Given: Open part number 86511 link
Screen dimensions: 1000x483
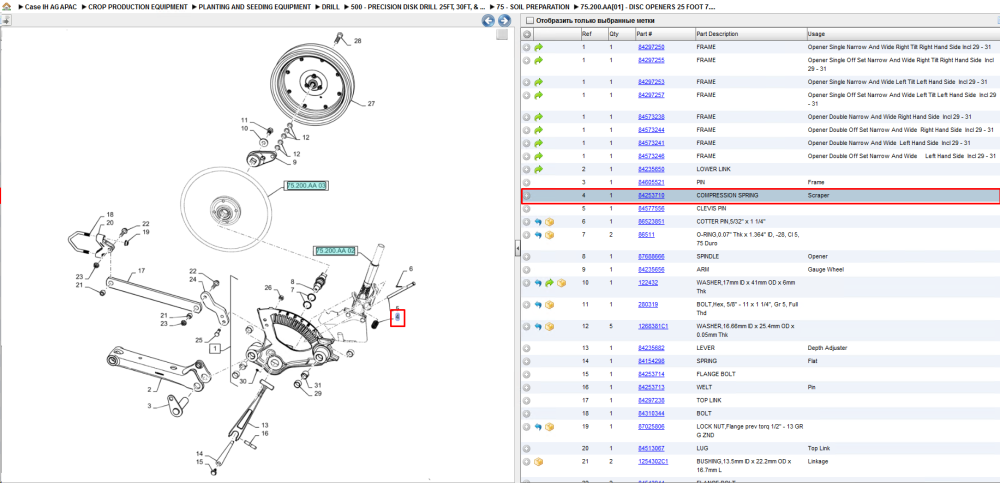Looking at the screenshot, I should pyautogui.click(x=645, y=235).
